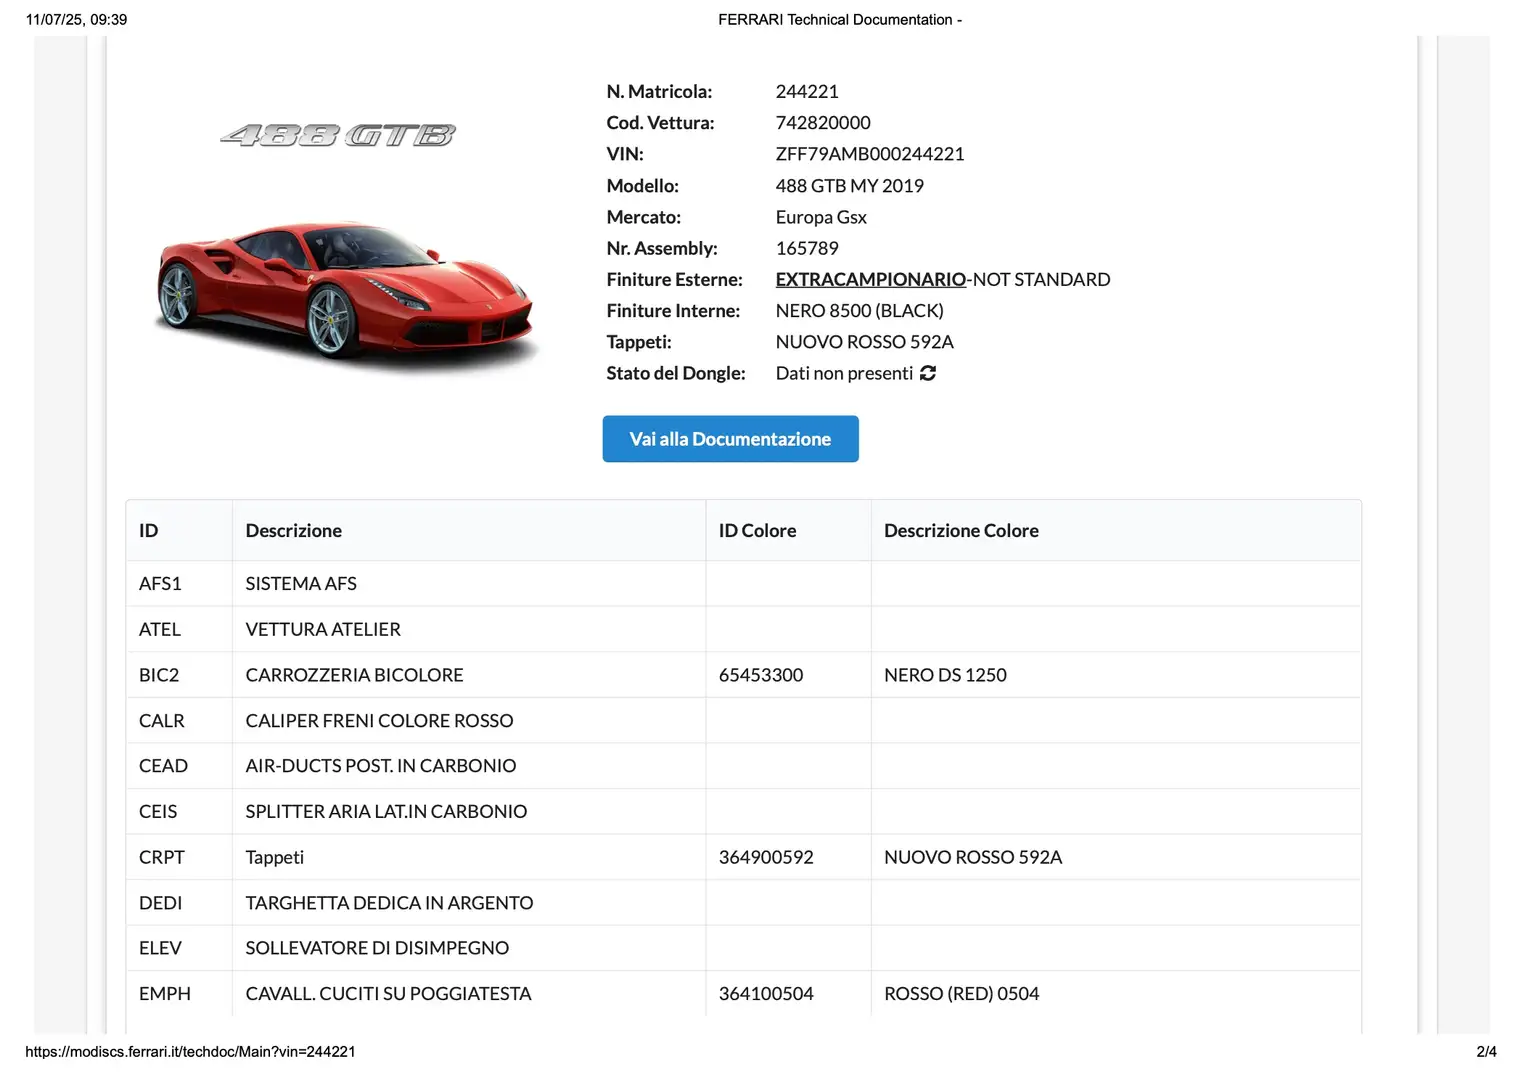Select TARGHETTA DEDICA IN ARGENTO cell
Screen dimensions: 1521x1080
[x=469, y=903]
